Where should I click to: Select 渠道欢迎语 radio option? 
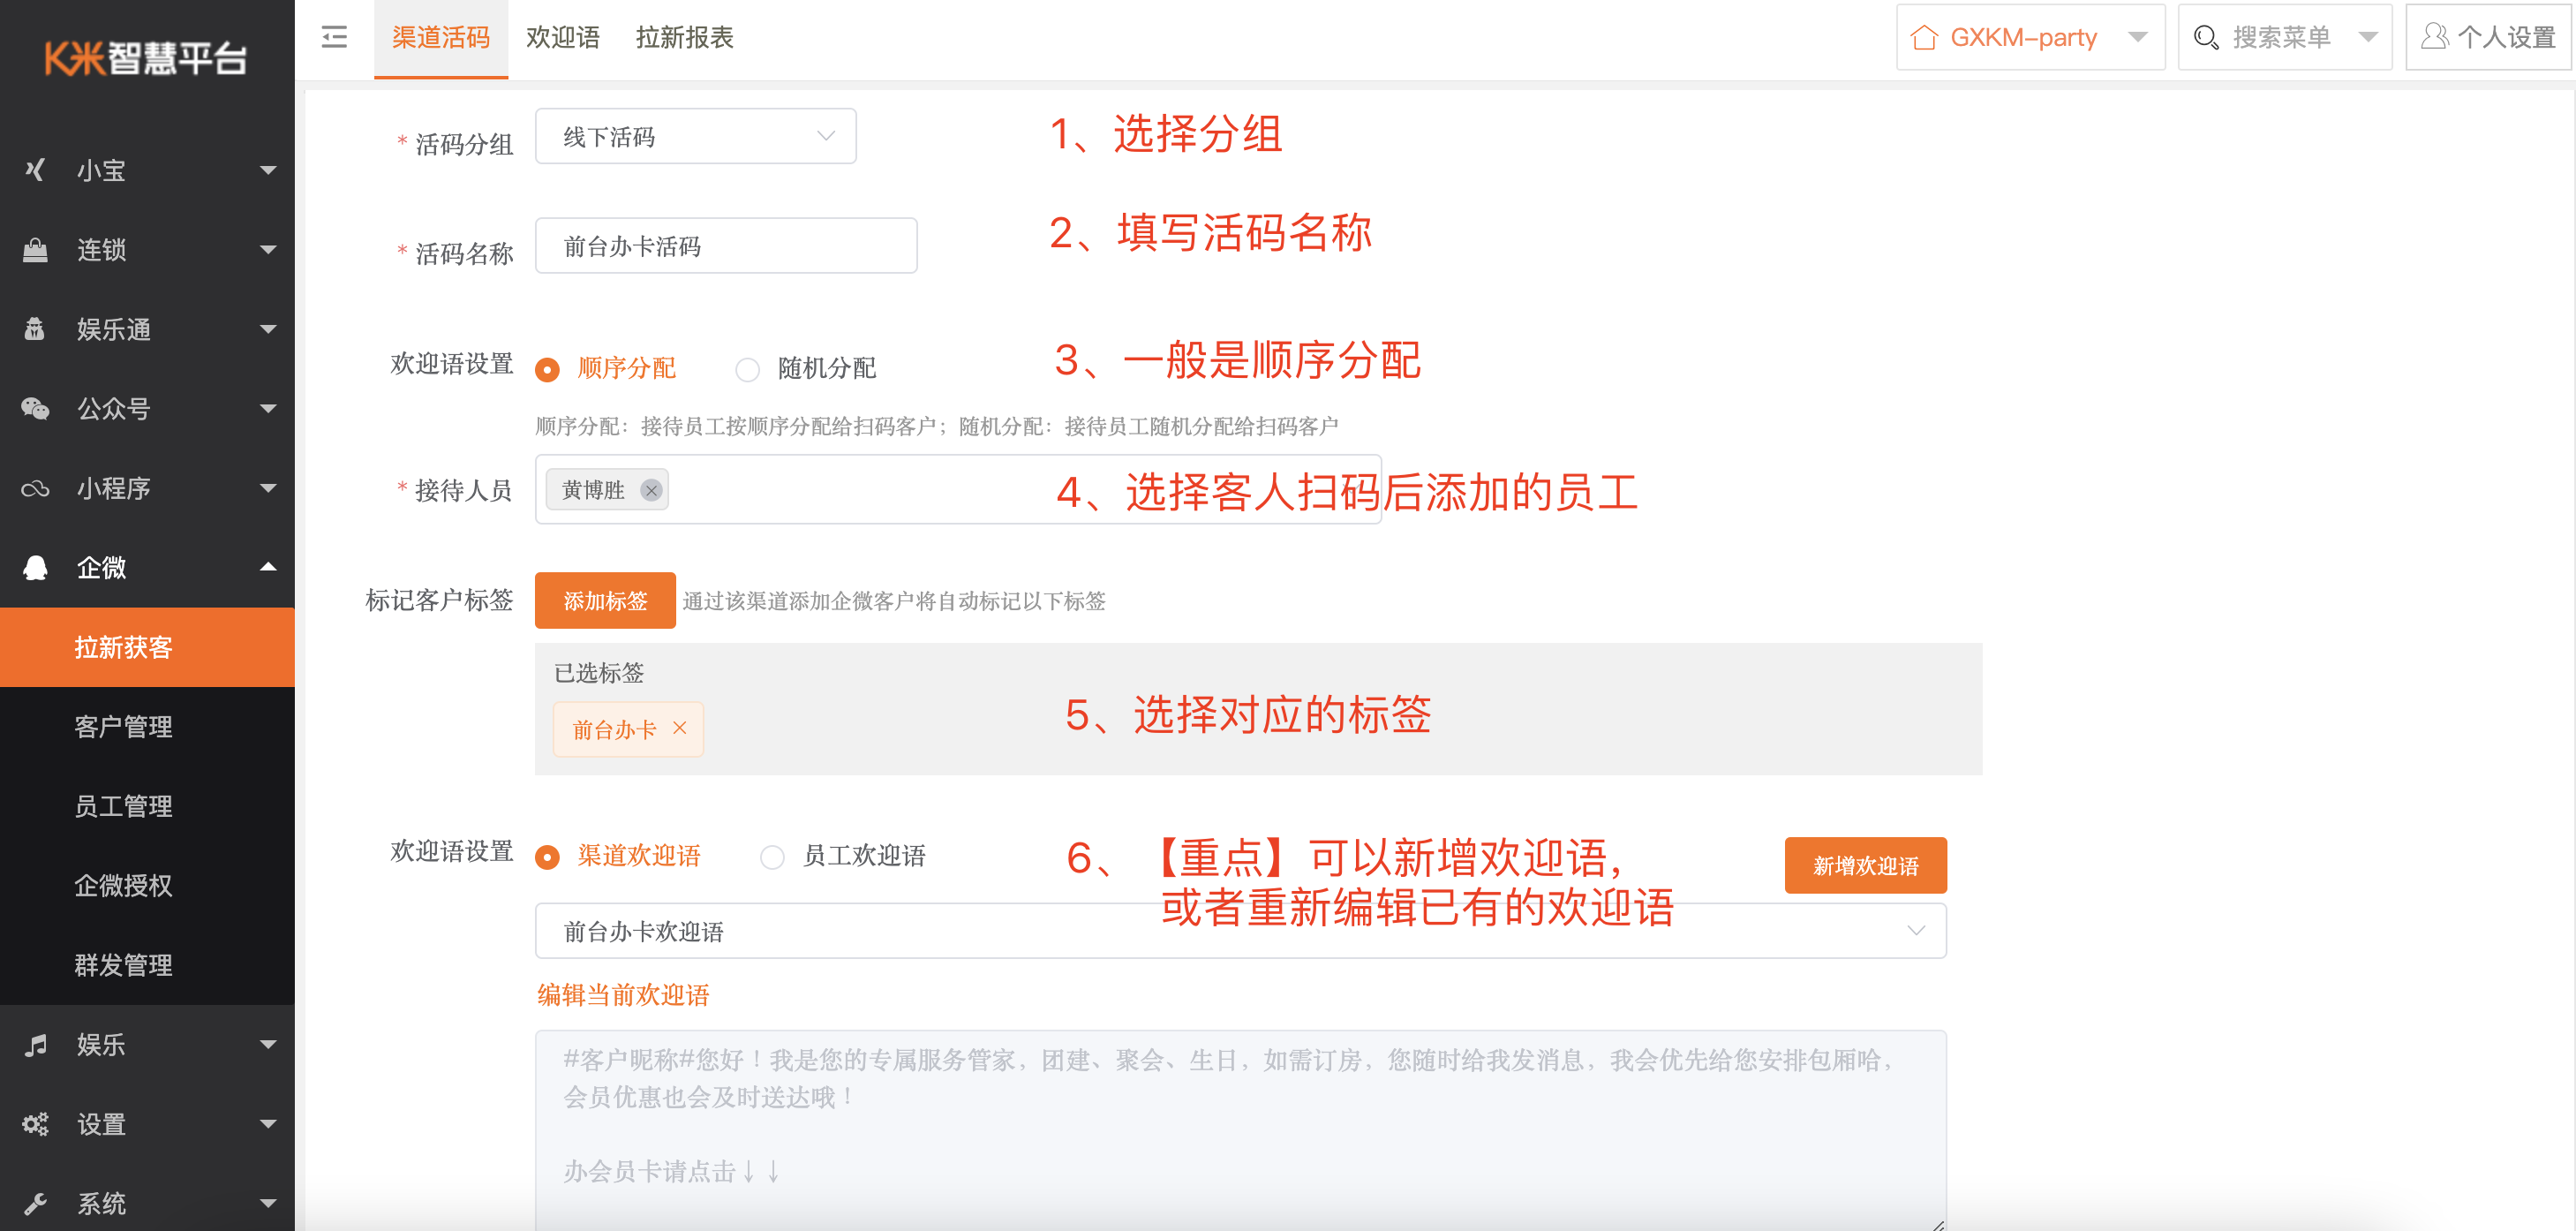tap(547, 857)
